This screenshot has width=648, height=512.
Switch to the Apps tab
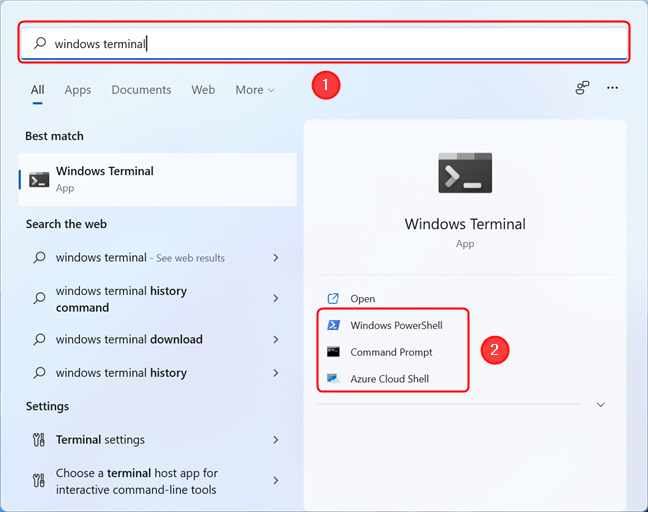coord(78,90)
